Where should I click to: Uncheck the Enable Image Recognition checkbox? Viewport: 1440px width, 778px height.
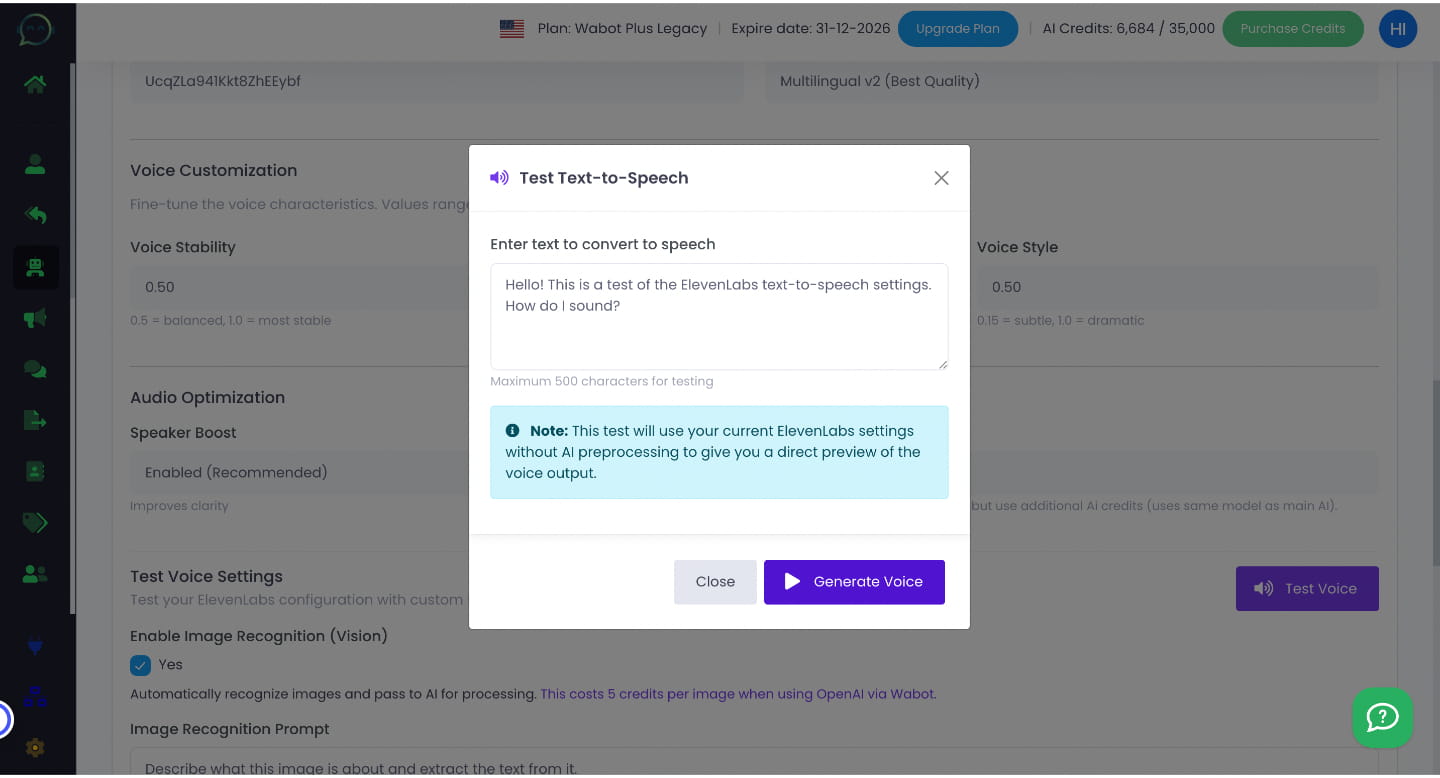pyautogui.click(x=141, y=665)
